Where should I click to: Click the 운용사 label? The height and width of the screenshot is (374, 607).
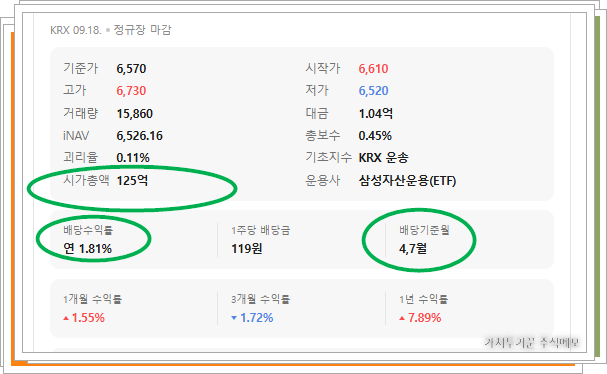click(322, 180)
